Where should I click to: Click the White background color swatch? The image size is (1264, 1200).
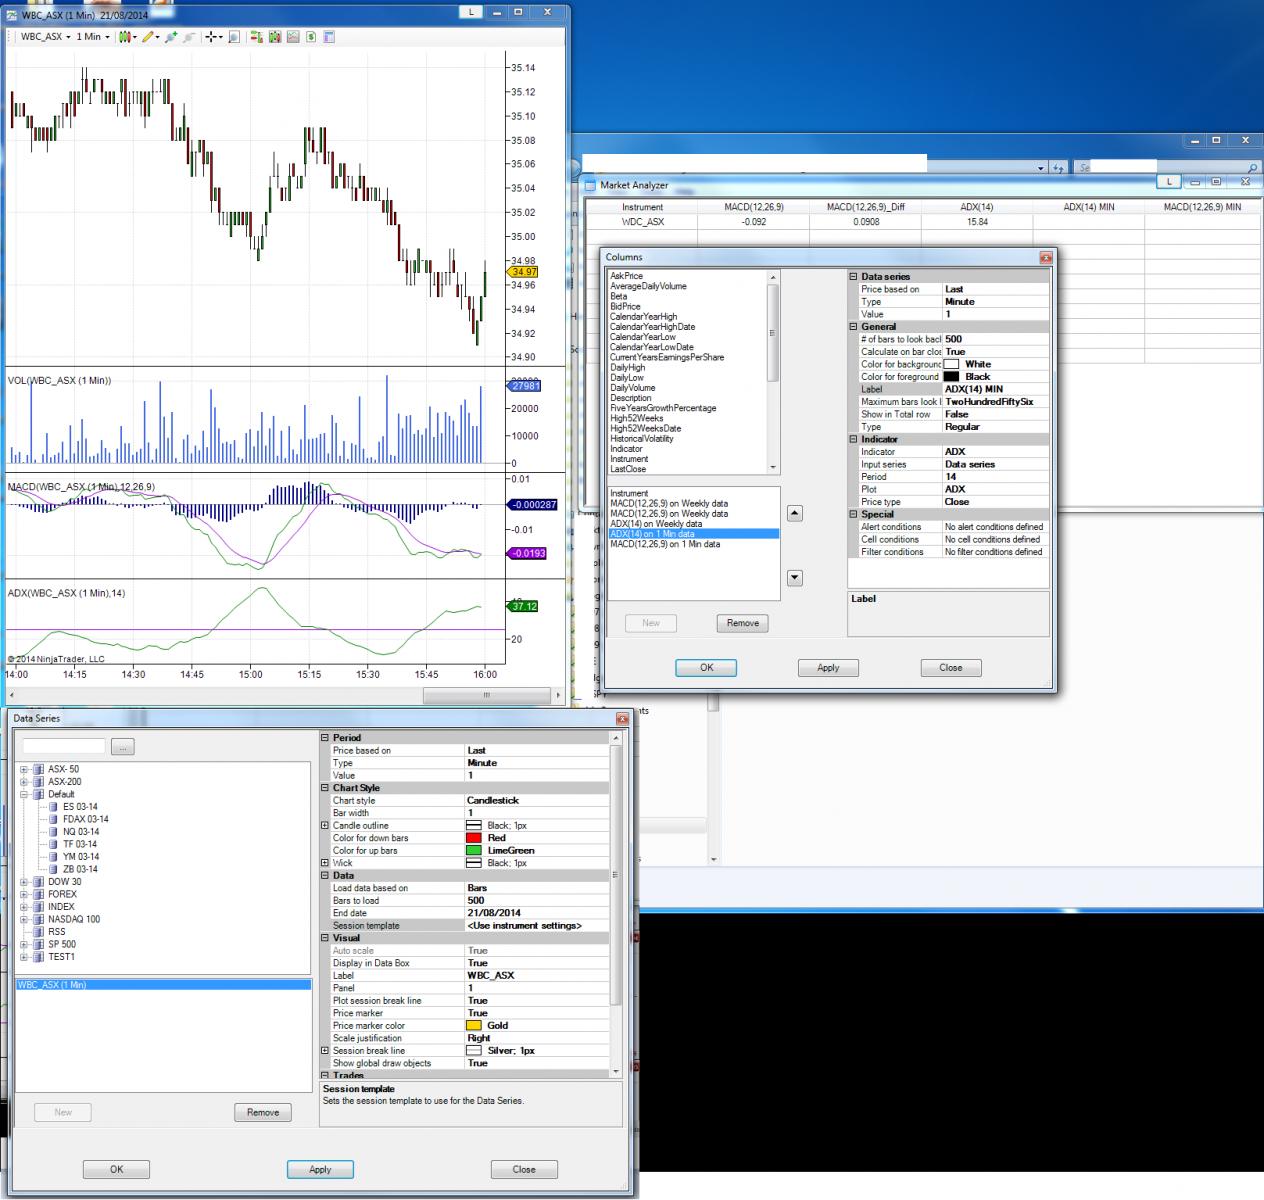pyautogui.click(x=952, y=365)
